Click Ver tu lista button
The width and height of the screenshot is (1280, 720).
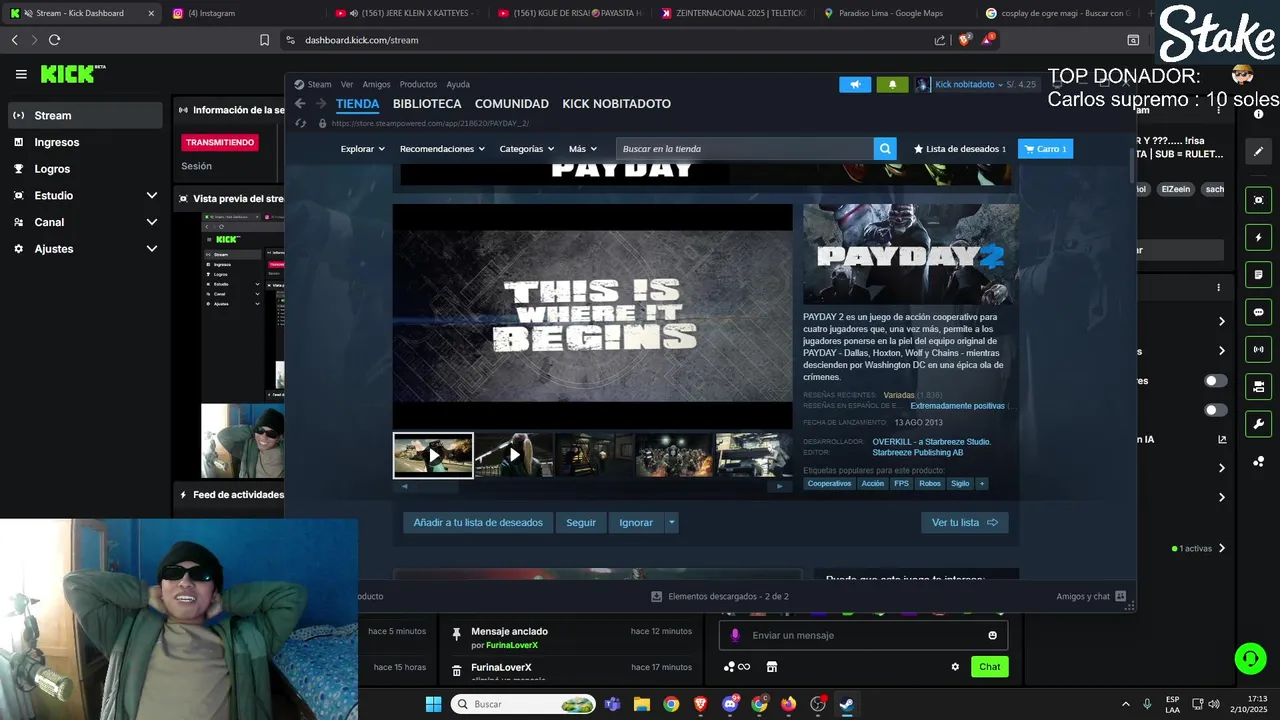click(965, 522)
